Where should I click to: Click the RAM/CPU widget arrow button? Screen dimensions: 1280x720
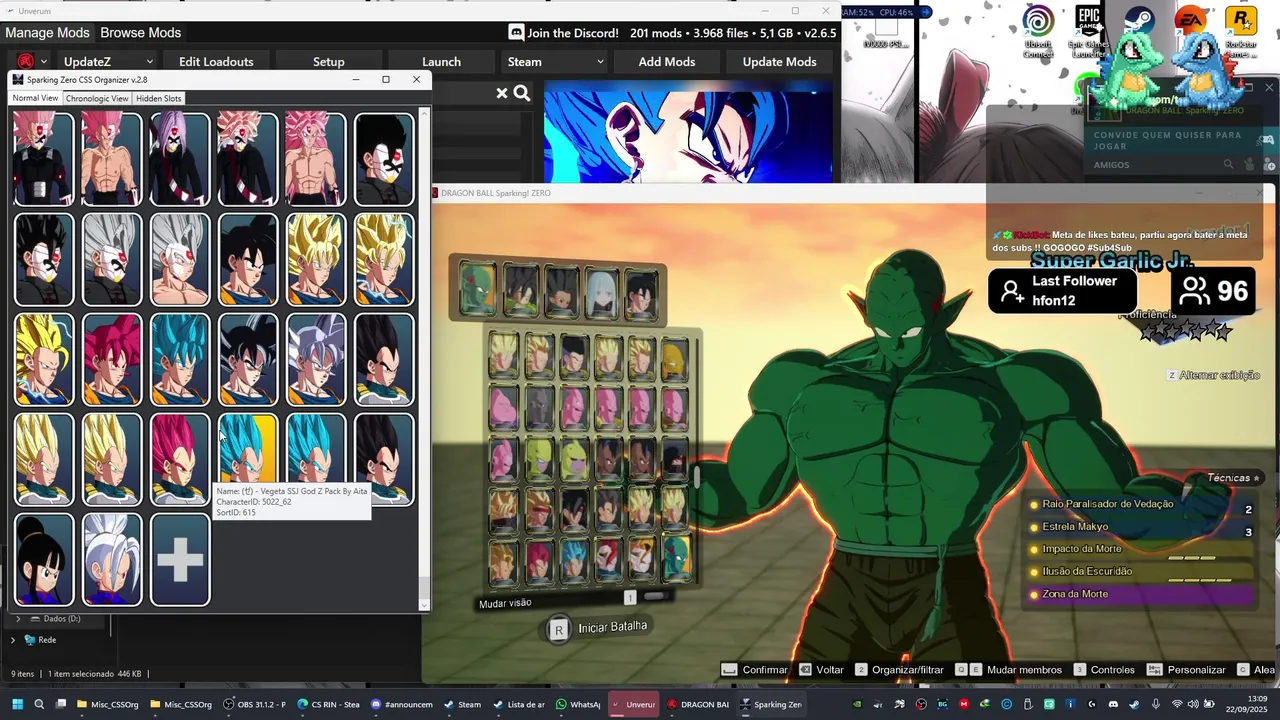(x=924, y=12)
